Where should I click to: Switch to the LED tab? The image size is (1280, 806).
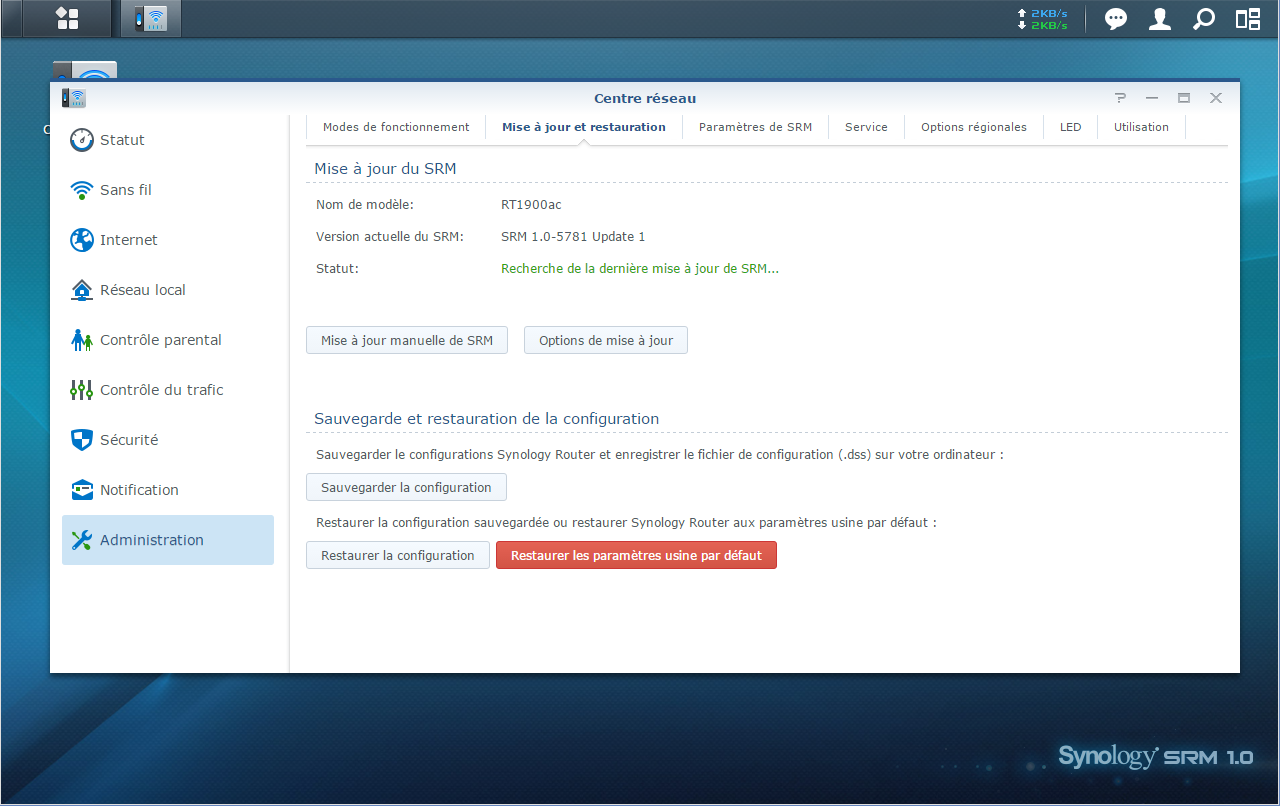[1070, 127]
